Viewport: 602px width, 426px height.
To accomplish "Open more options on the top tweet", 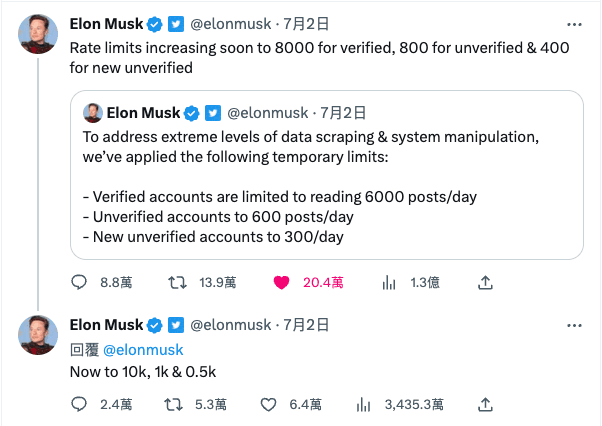I will click(574, 25).
